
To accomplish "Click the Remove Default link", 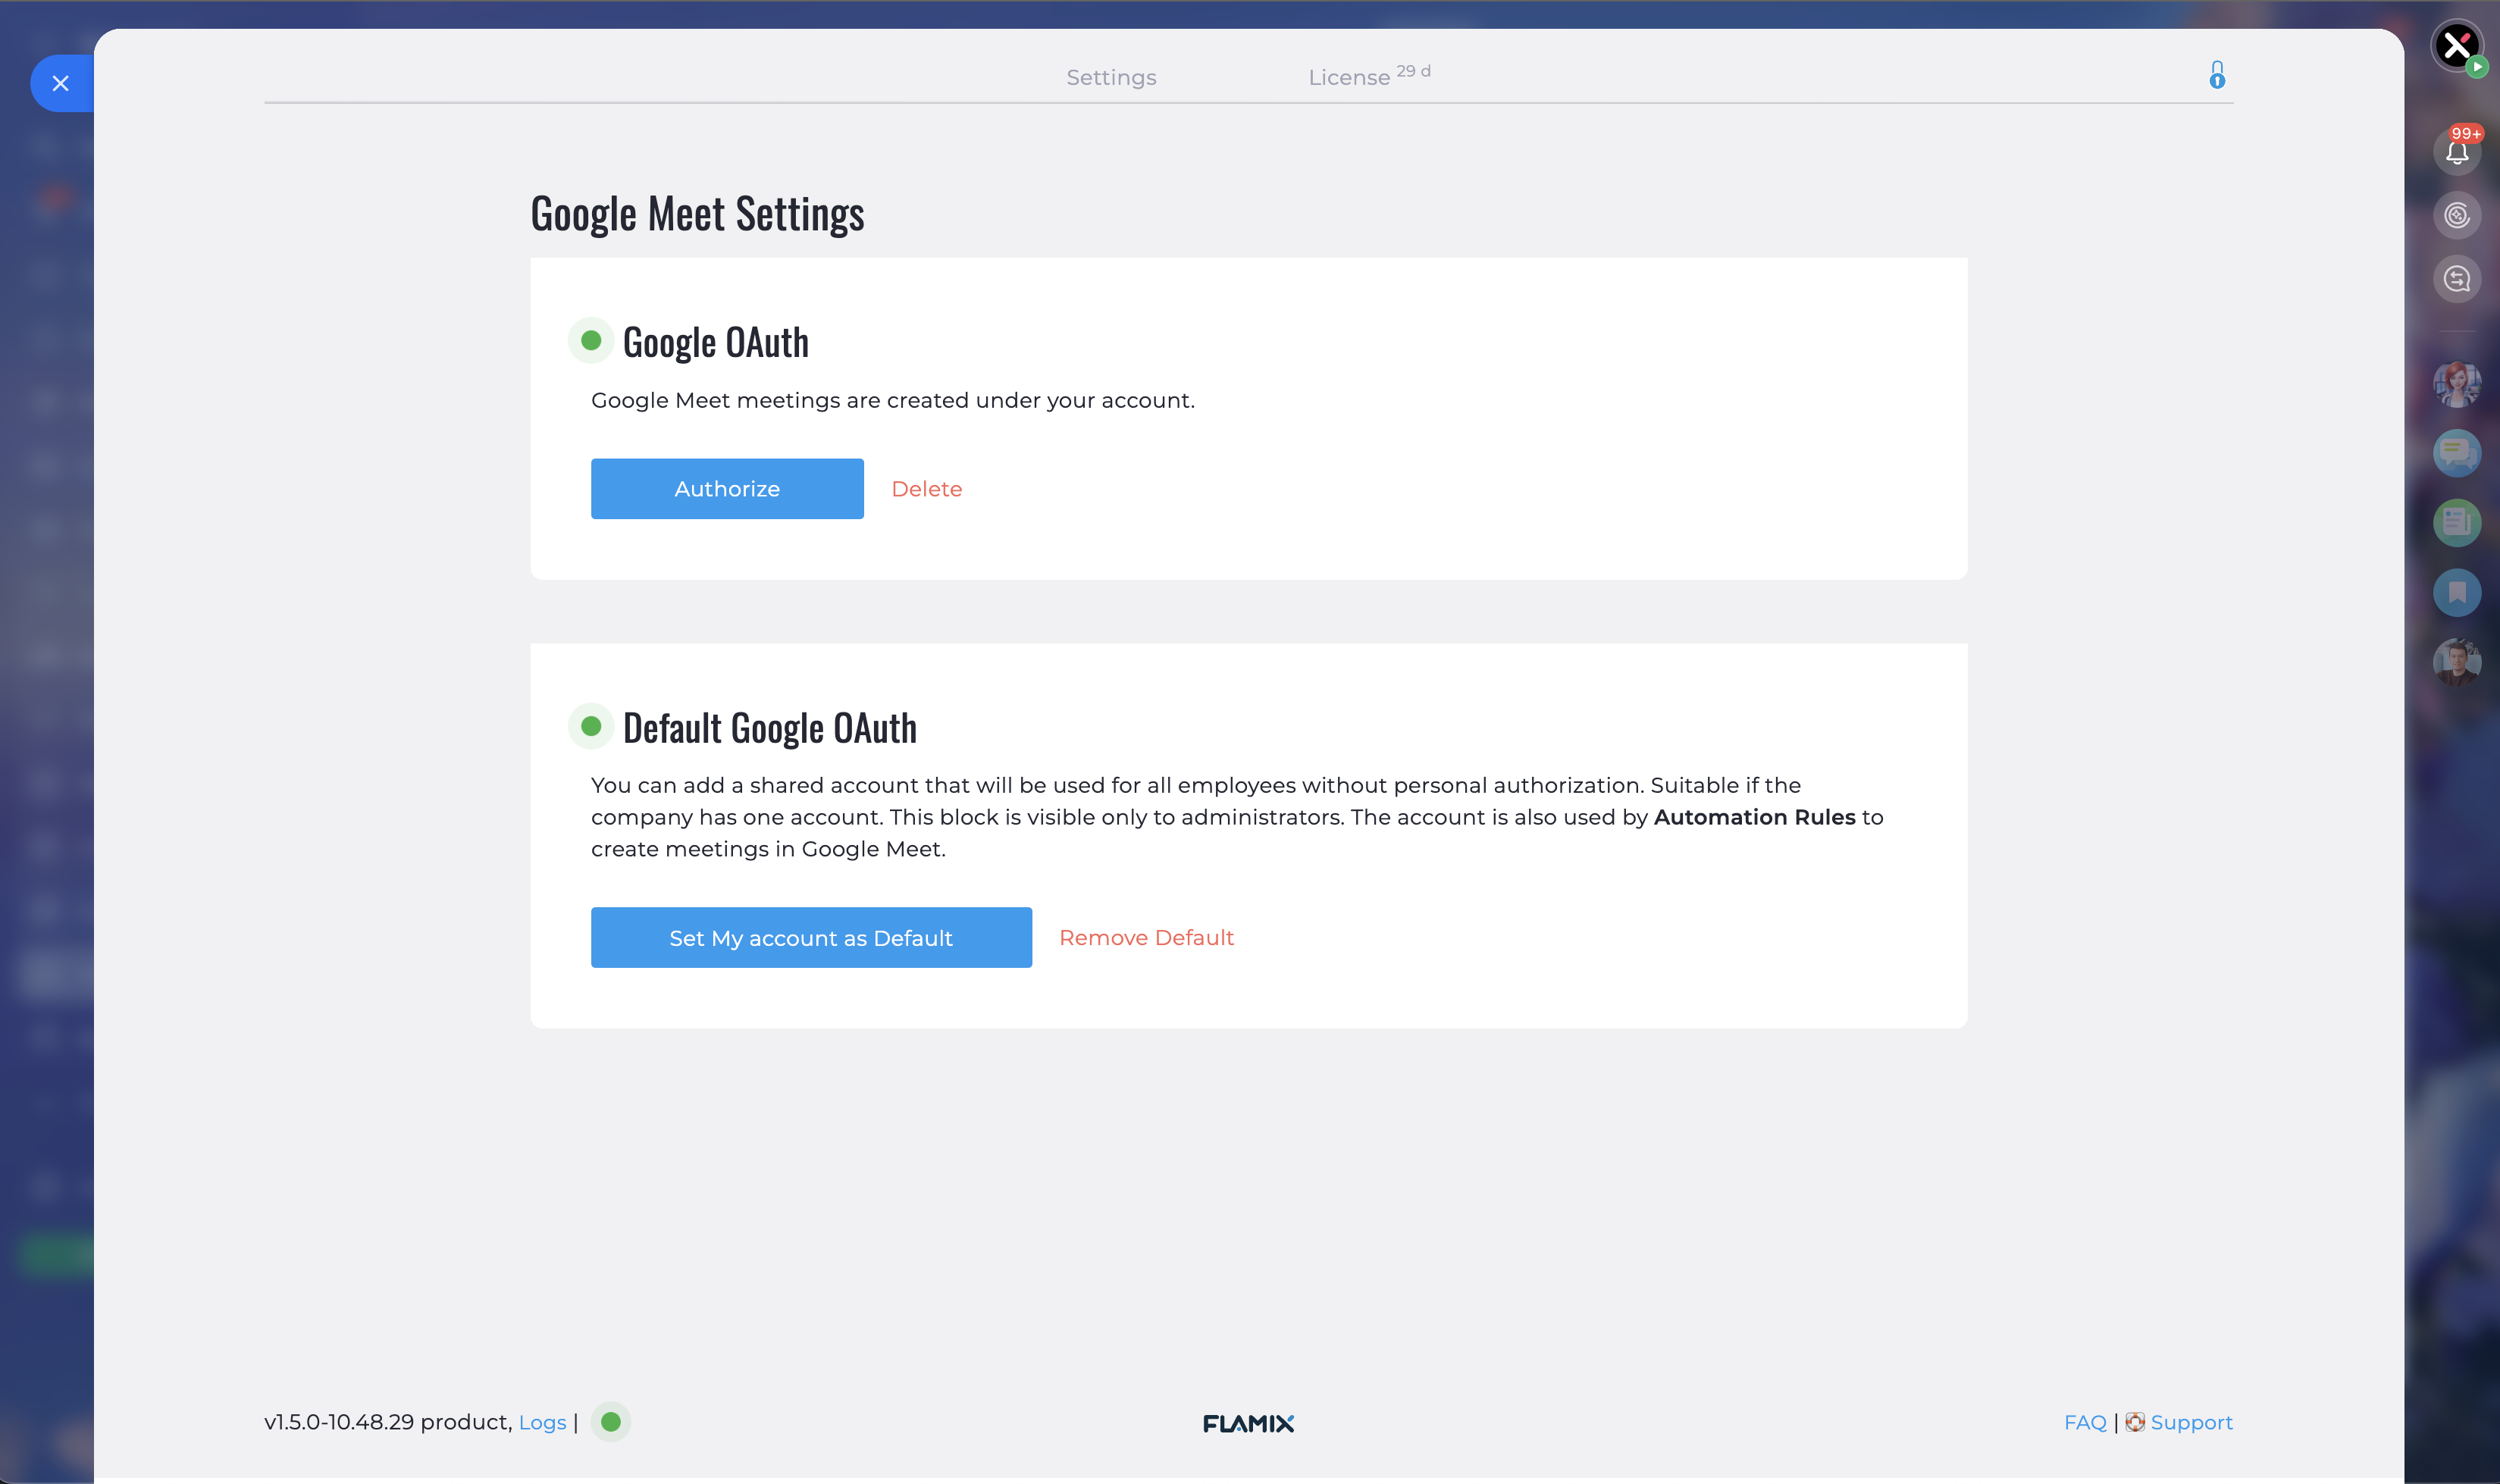I will pos(1146,938).
